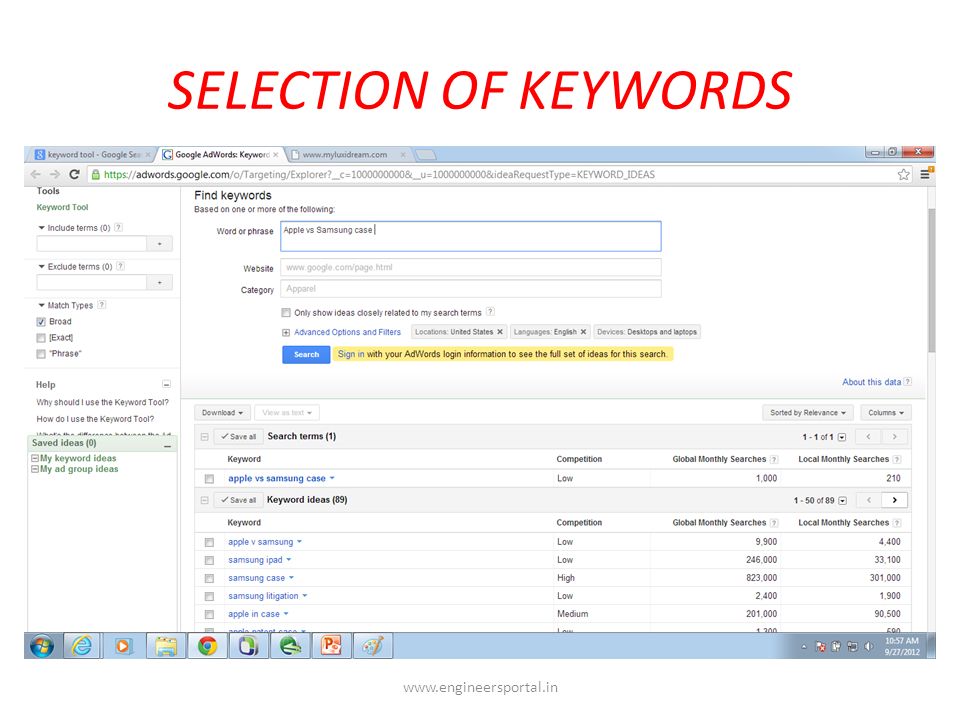960x720 pixels.
Task: Select the apple in case row checkbox
Action: [209, 614]
